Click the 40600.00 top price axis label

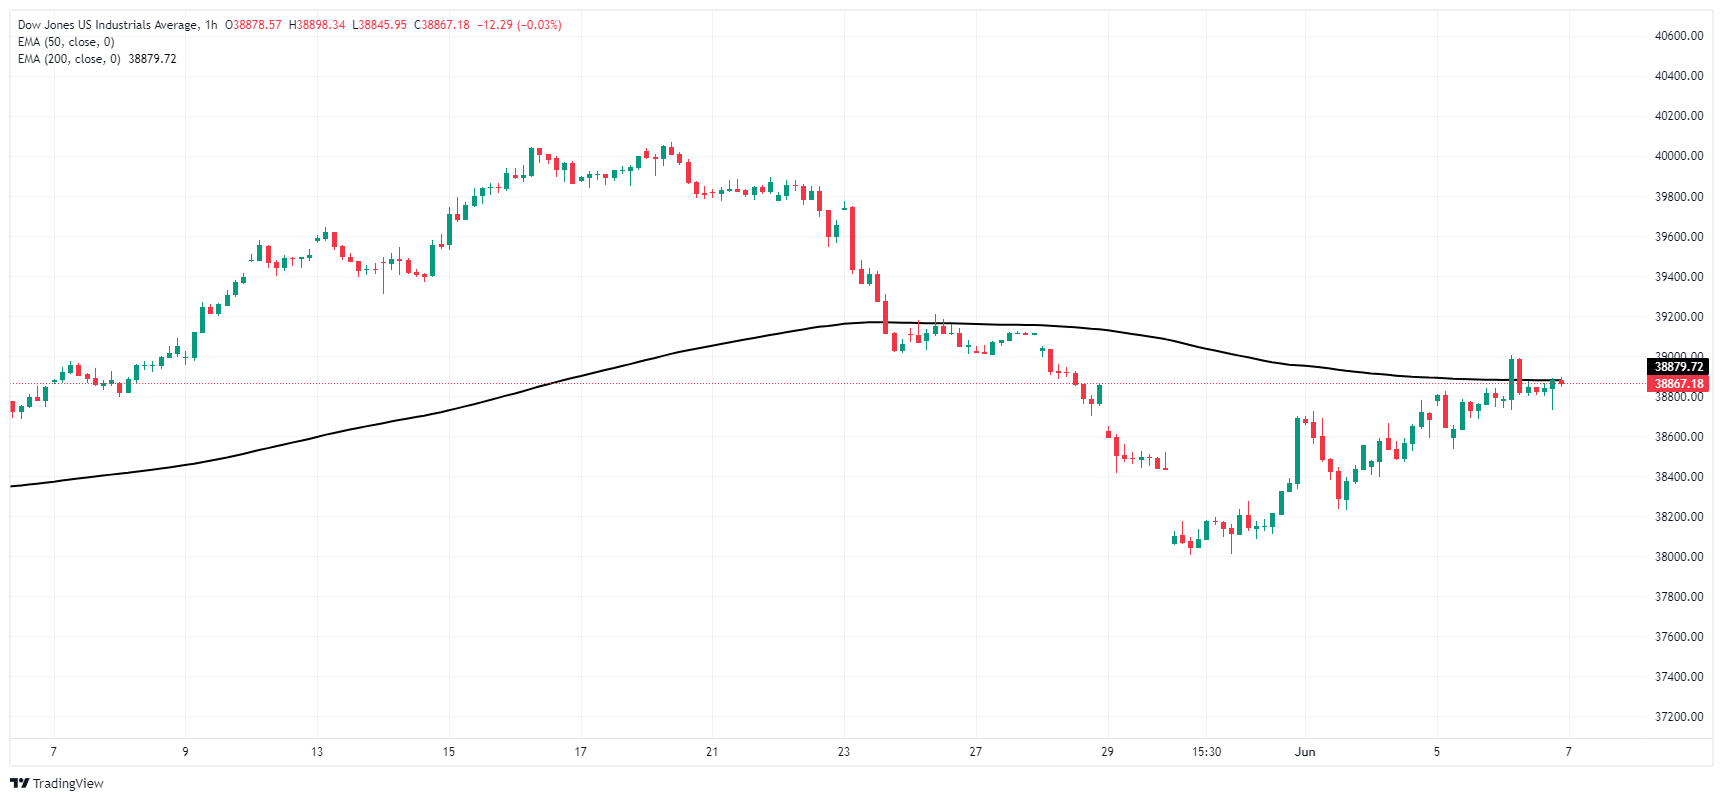(x=1679, y=36)
